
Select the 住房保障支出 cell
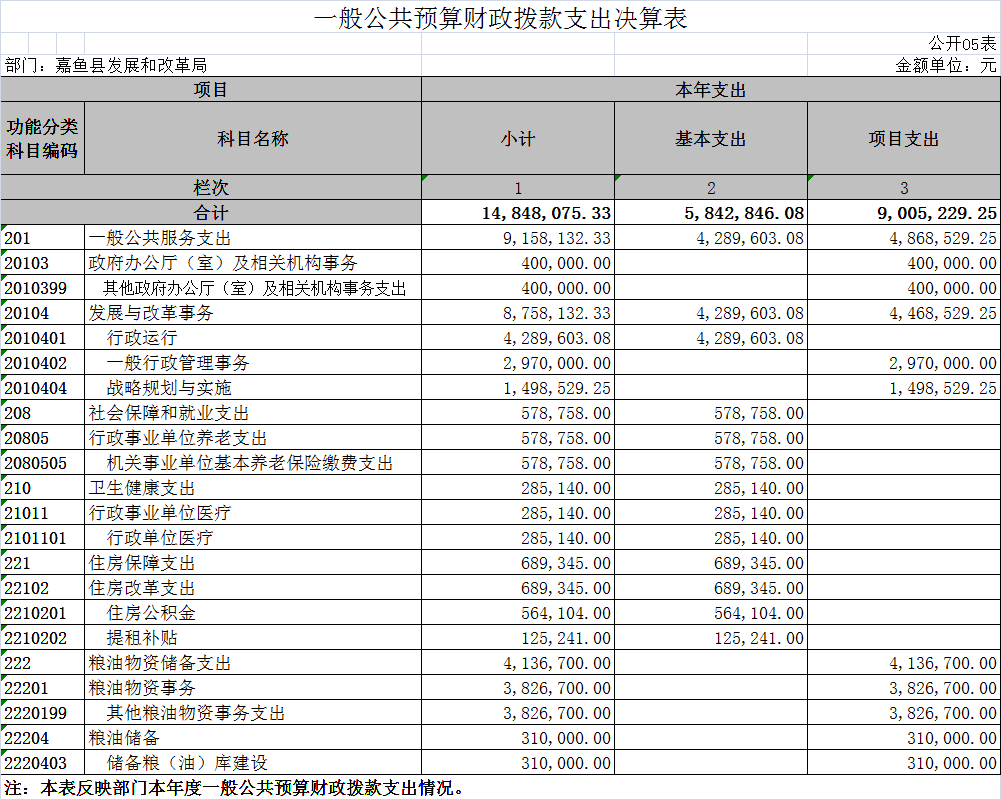253,562
